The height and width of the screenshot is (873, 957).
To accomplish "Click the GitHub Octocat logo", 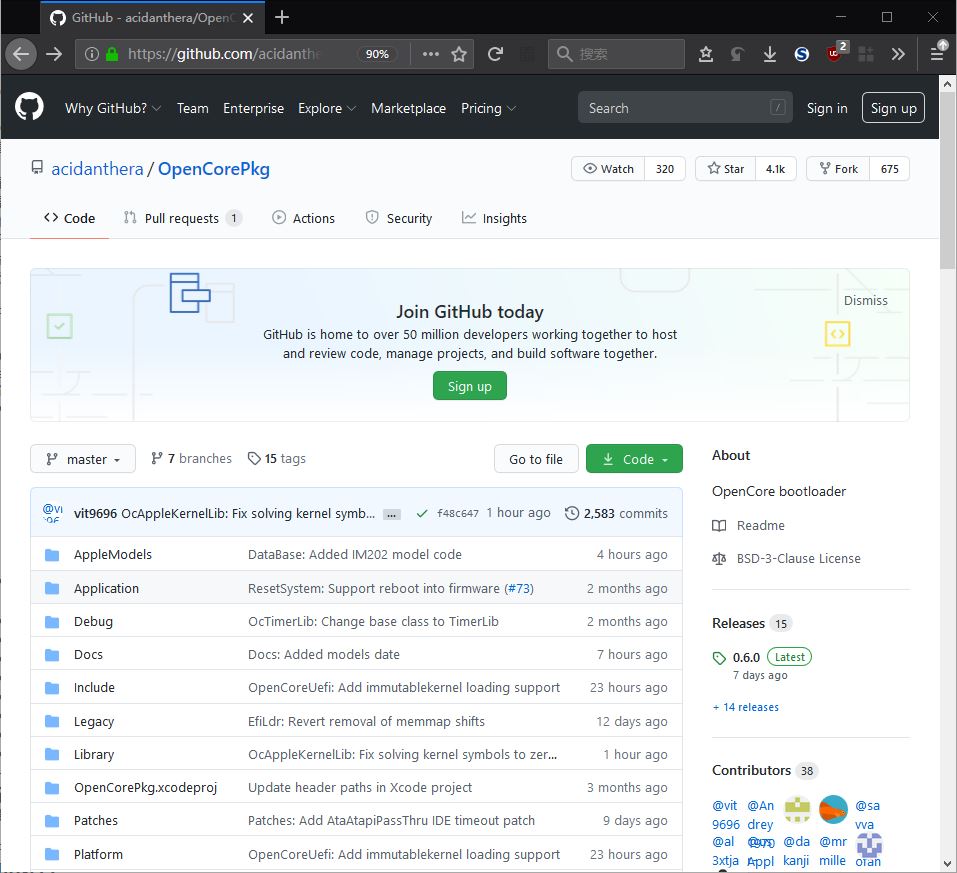I will (29, 107).
